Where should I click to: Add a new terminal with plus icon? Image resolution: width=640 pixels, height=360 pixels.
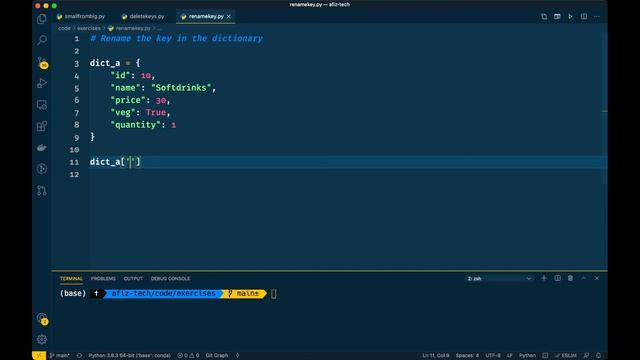click(x=544, y=278)
